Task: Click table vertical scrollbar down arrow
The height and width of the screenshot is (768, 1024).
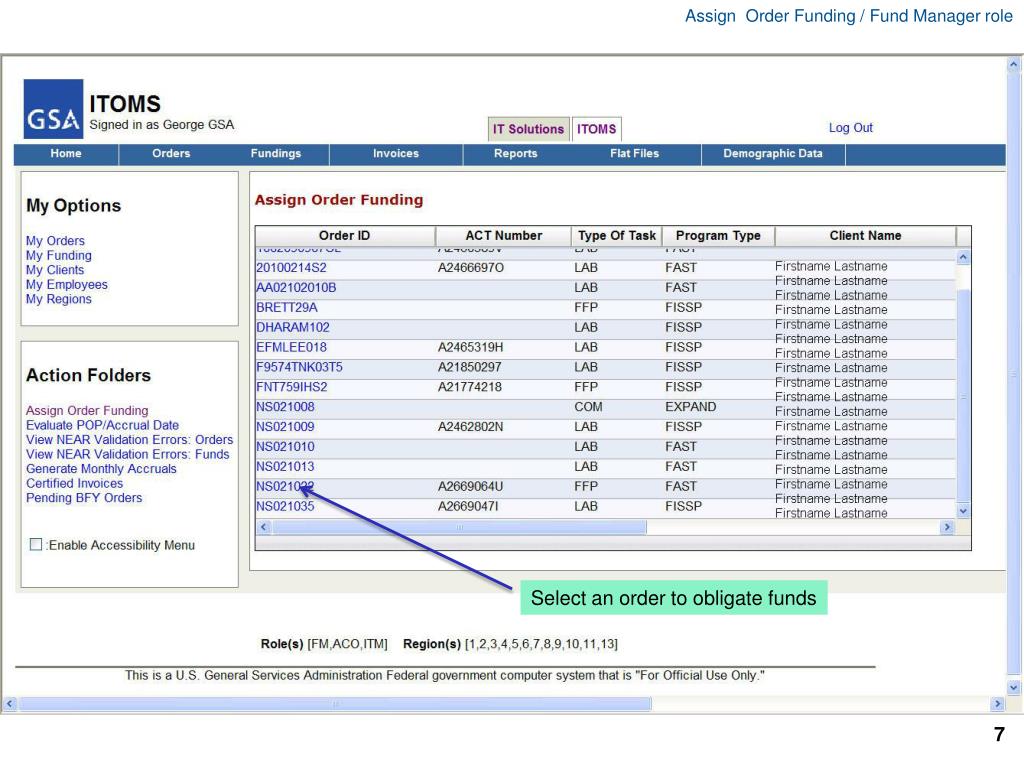Action: [963, 511]
